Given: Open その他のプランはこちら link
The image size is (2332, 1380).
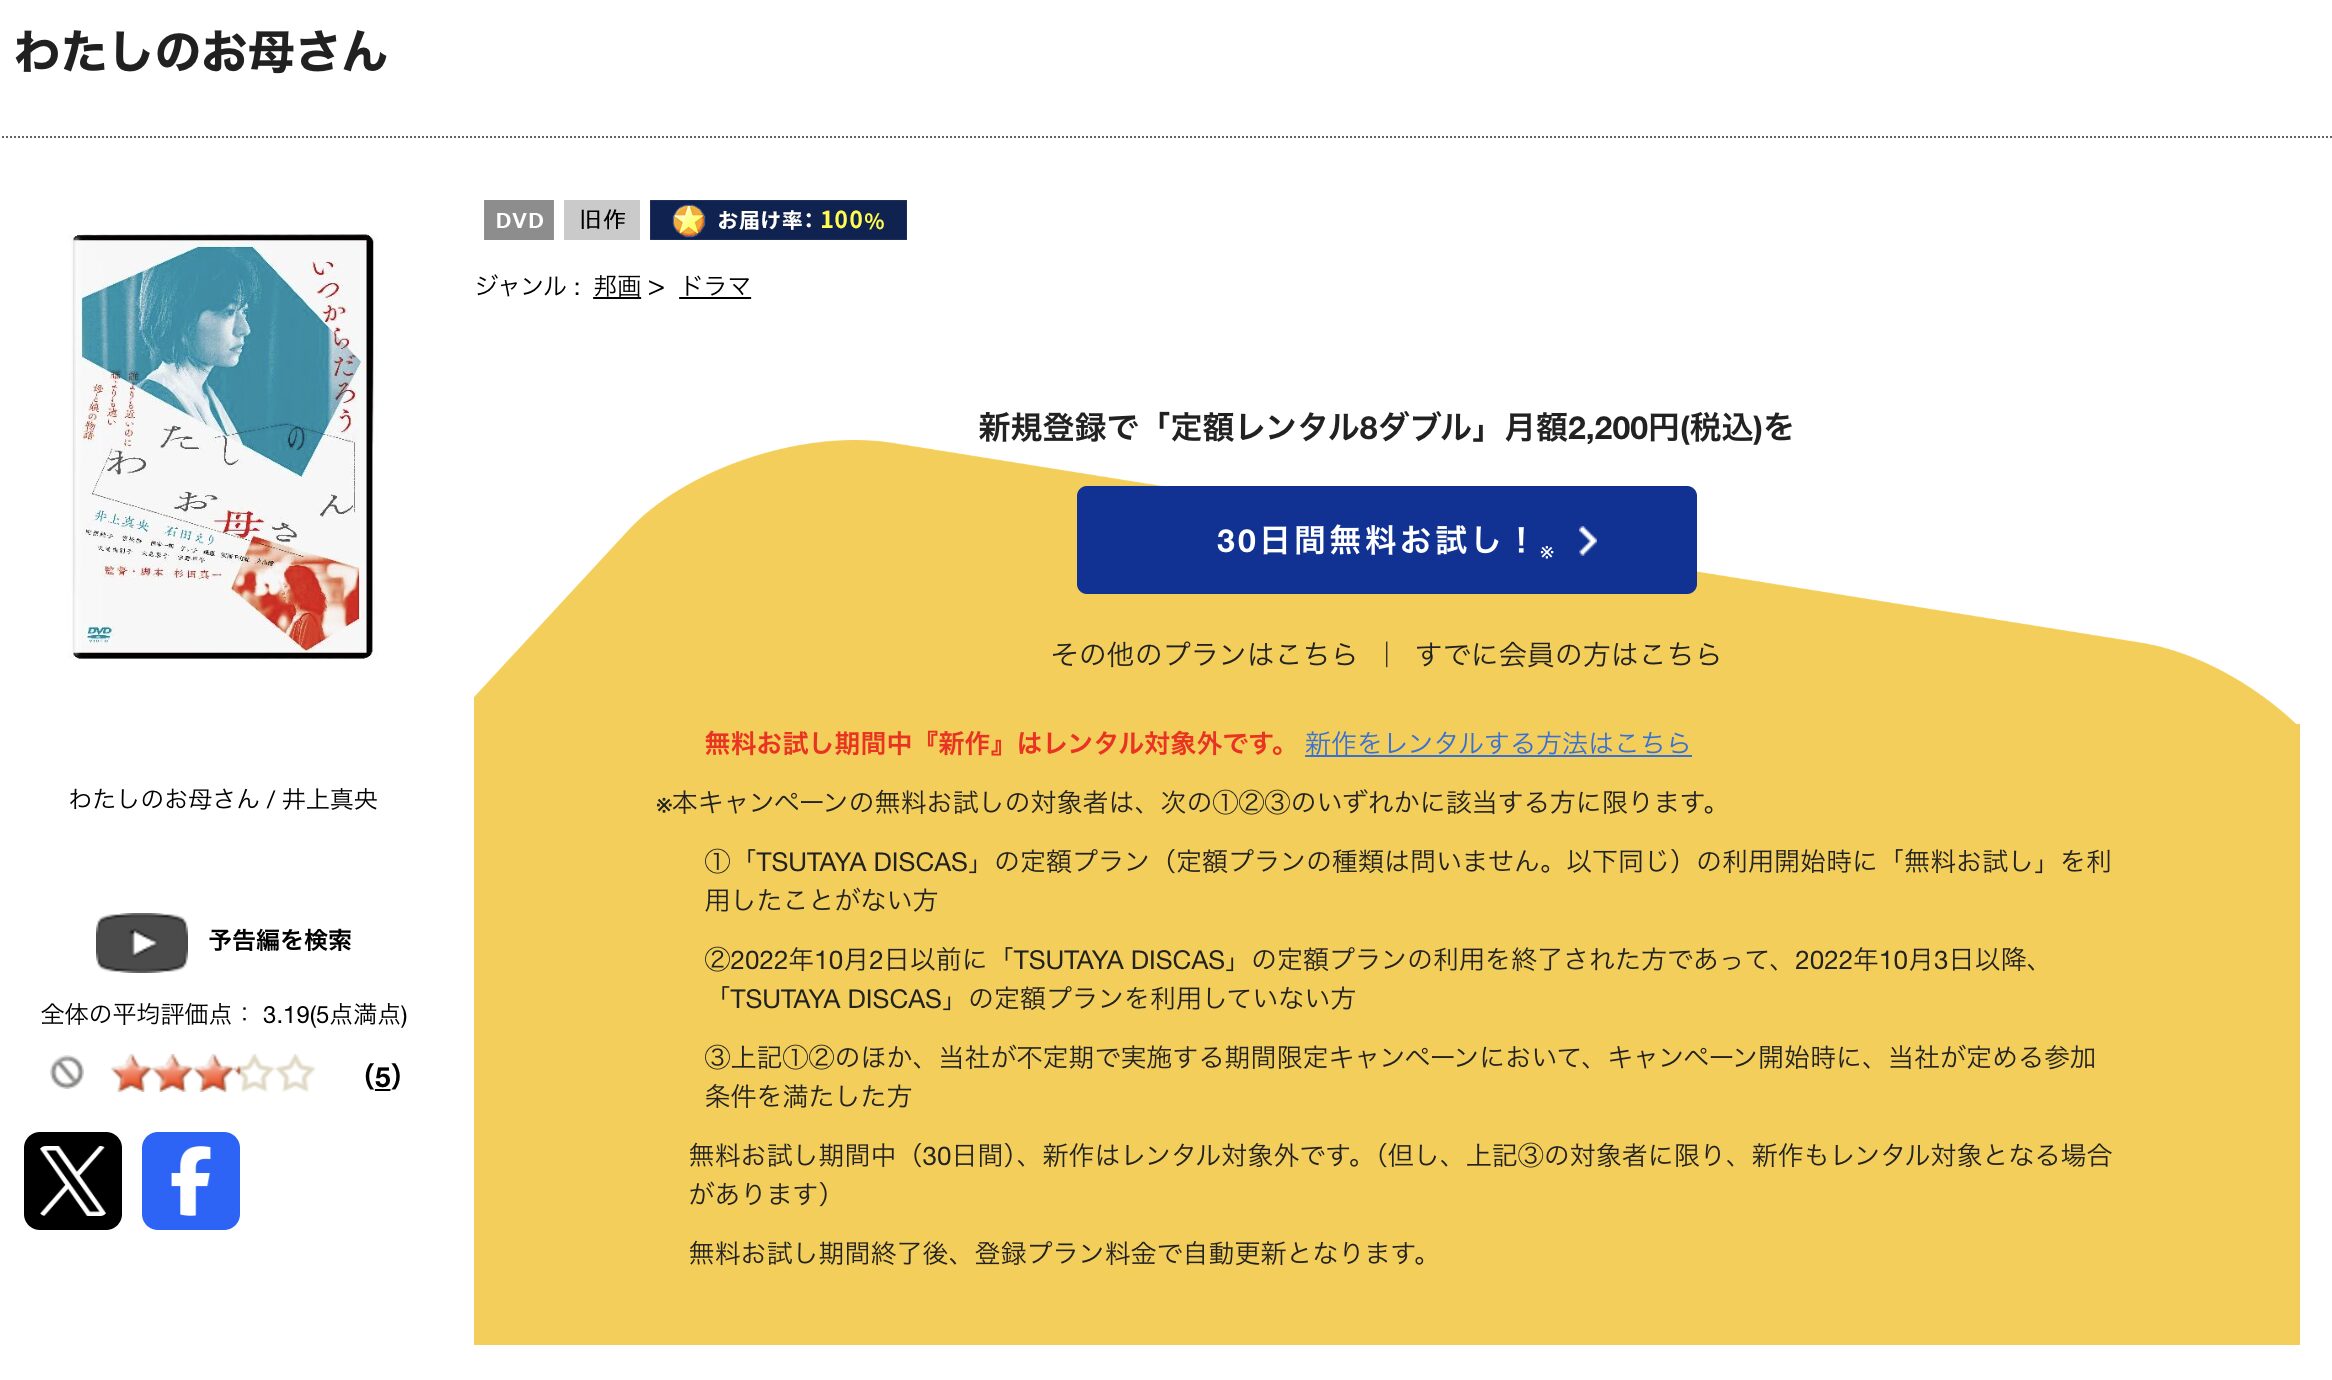Looking at the screenshot, I should pos(1204,654).
